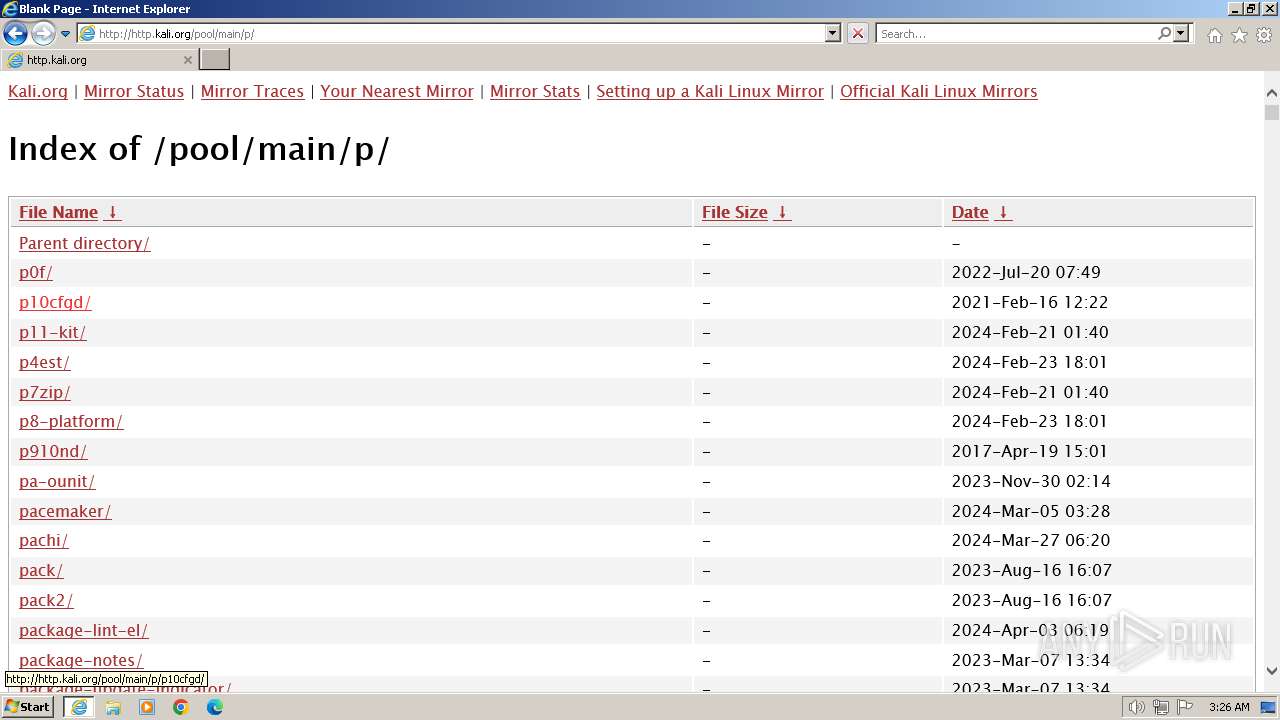
Task: Open the p0f/ directory
Action: pos(36,272)
